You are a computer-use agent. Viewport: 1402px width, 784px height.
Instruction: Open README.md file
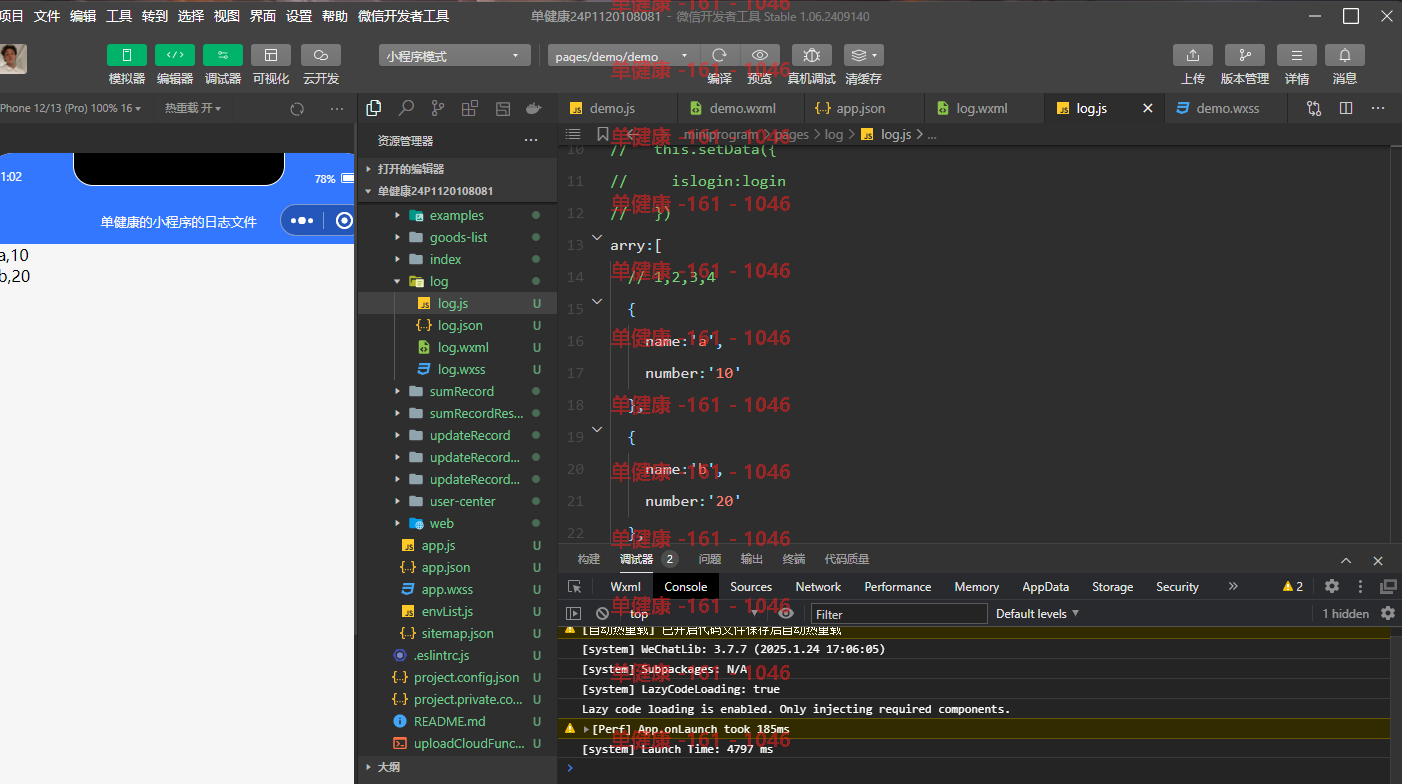(x=449, y=721)
